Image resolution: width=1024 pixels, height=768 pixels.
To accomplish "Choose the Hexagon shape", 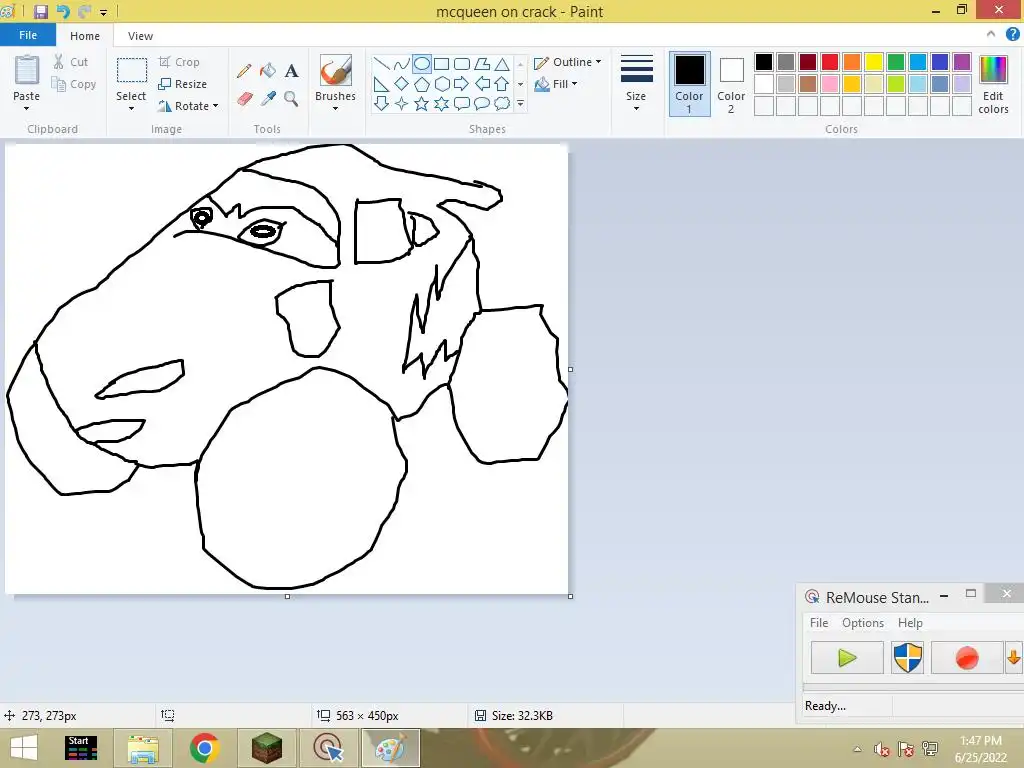I will tap(441, 84).
